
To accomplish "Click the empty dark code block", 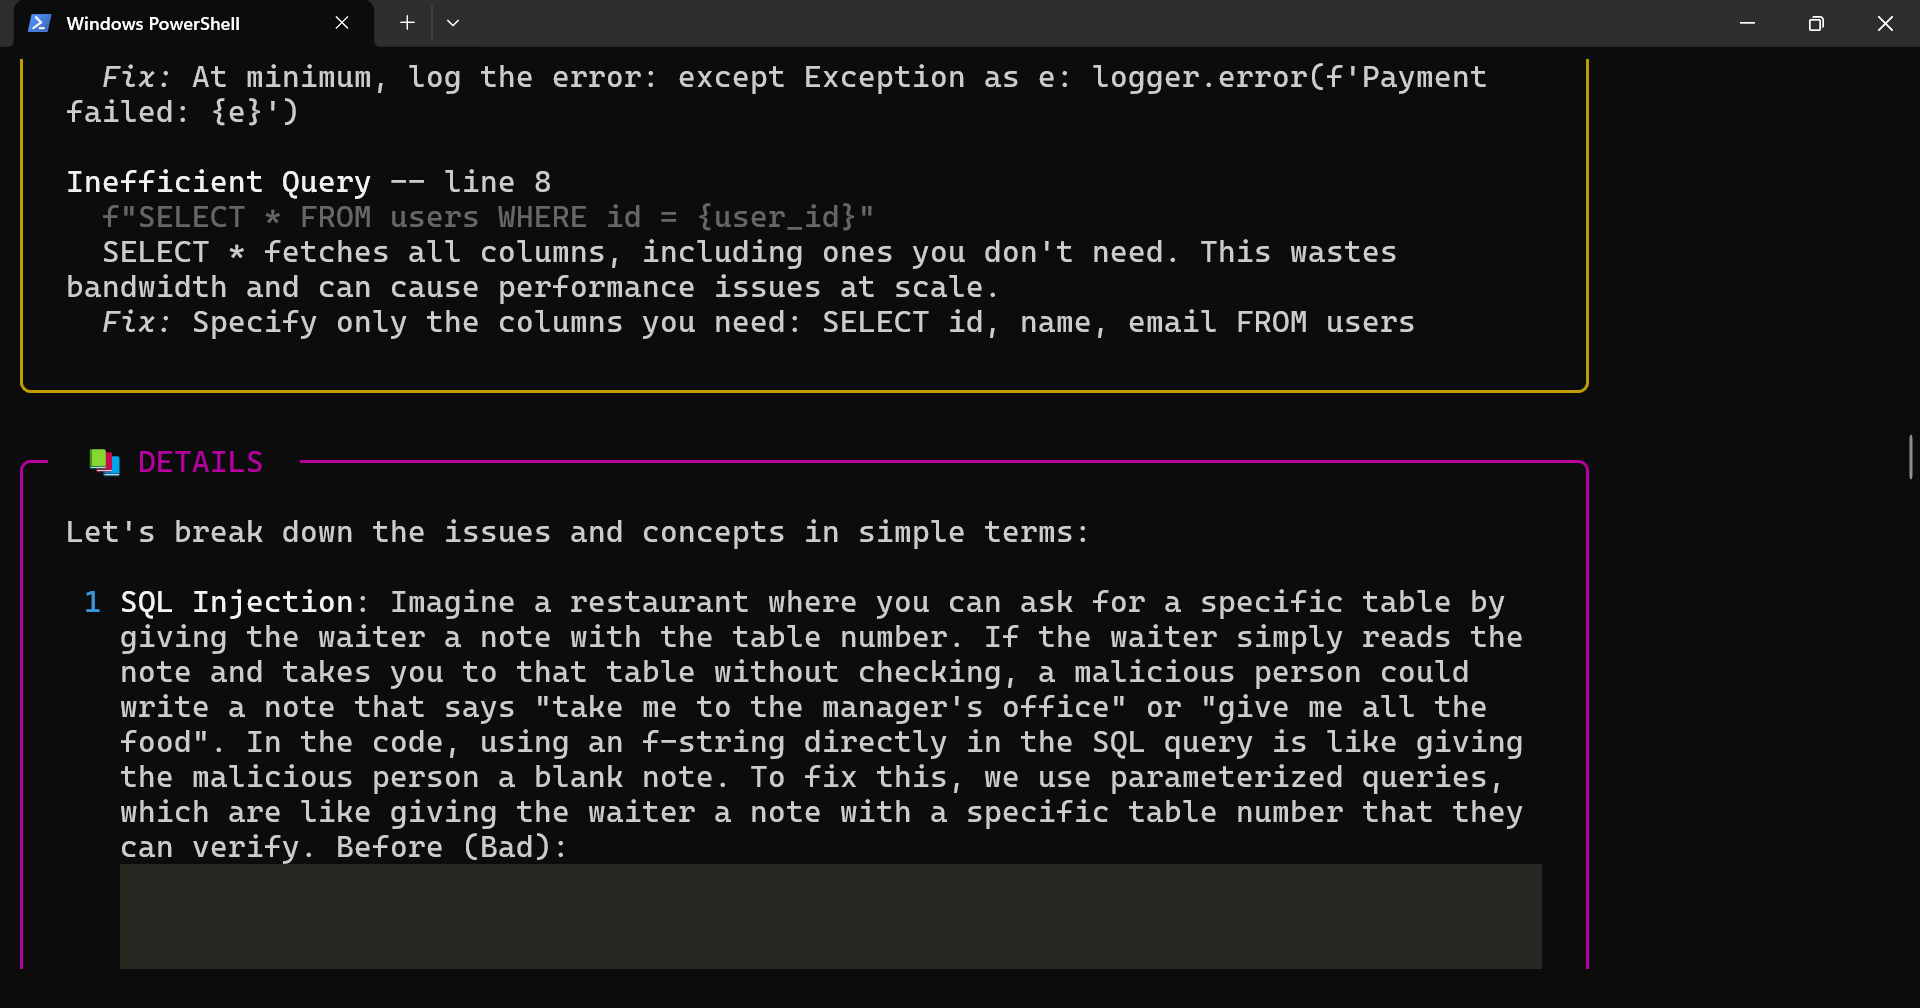I will pos(830,916).
